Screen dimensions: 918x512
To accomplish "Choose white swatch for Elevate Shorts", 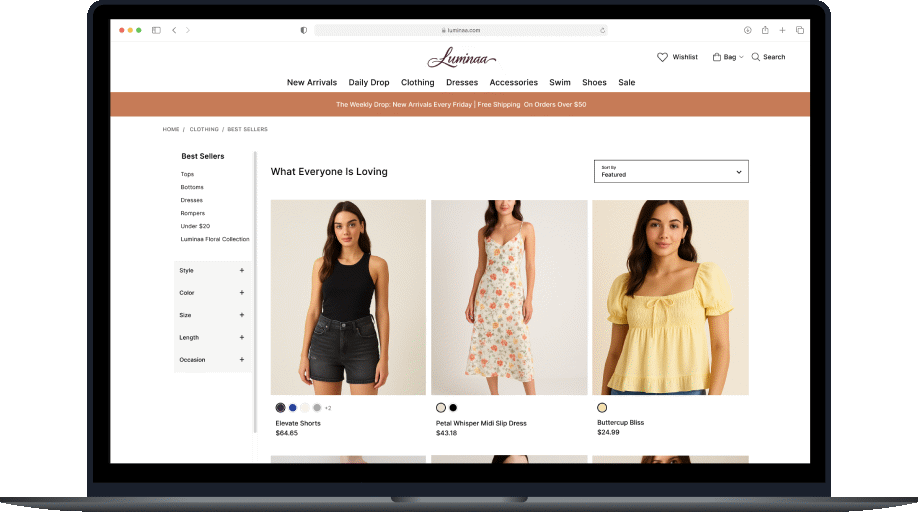I will coord(305,408).
